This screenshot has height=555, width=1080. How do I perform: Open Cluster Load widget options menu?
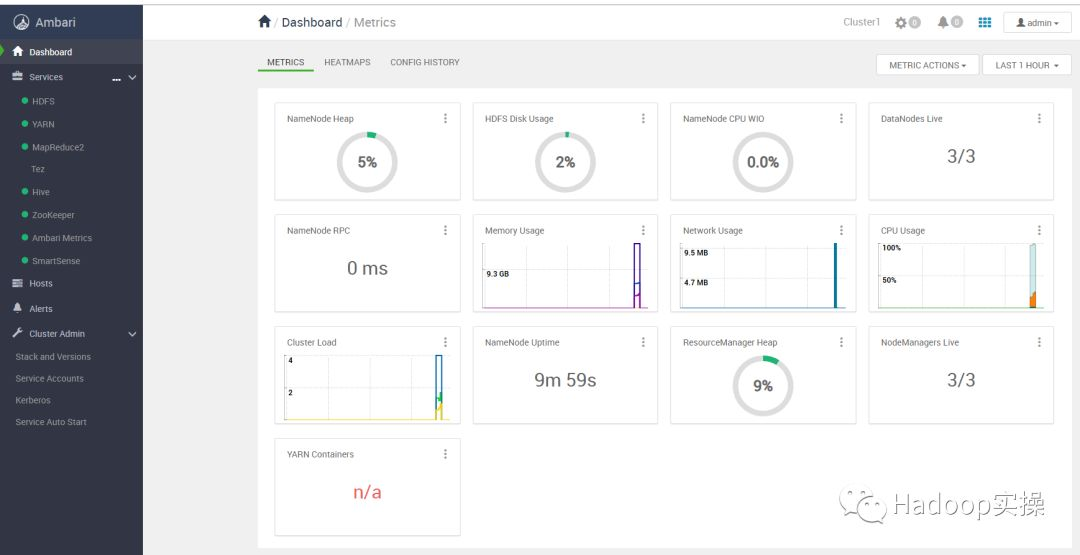coord(445,342)
